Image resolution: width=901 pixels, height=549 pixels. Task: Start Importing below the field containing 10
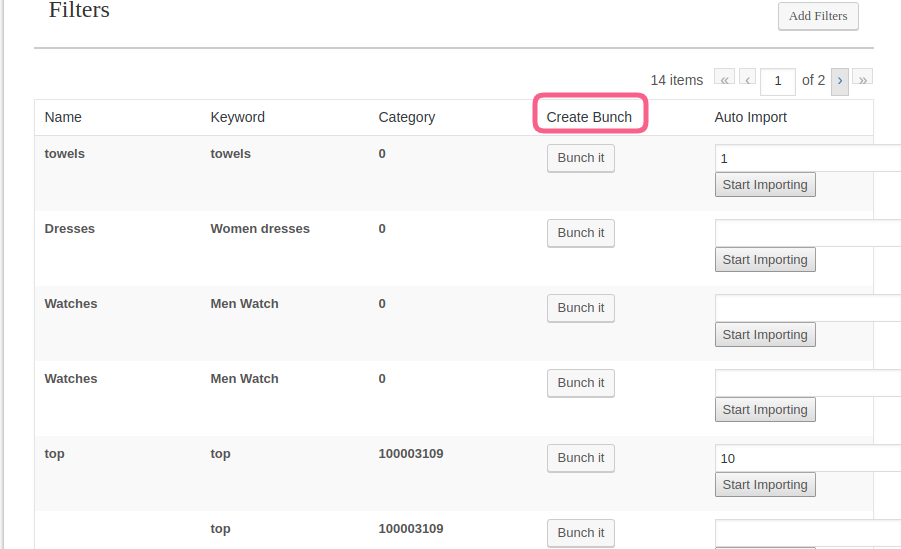pyautogui.click(x=765, y=485)
